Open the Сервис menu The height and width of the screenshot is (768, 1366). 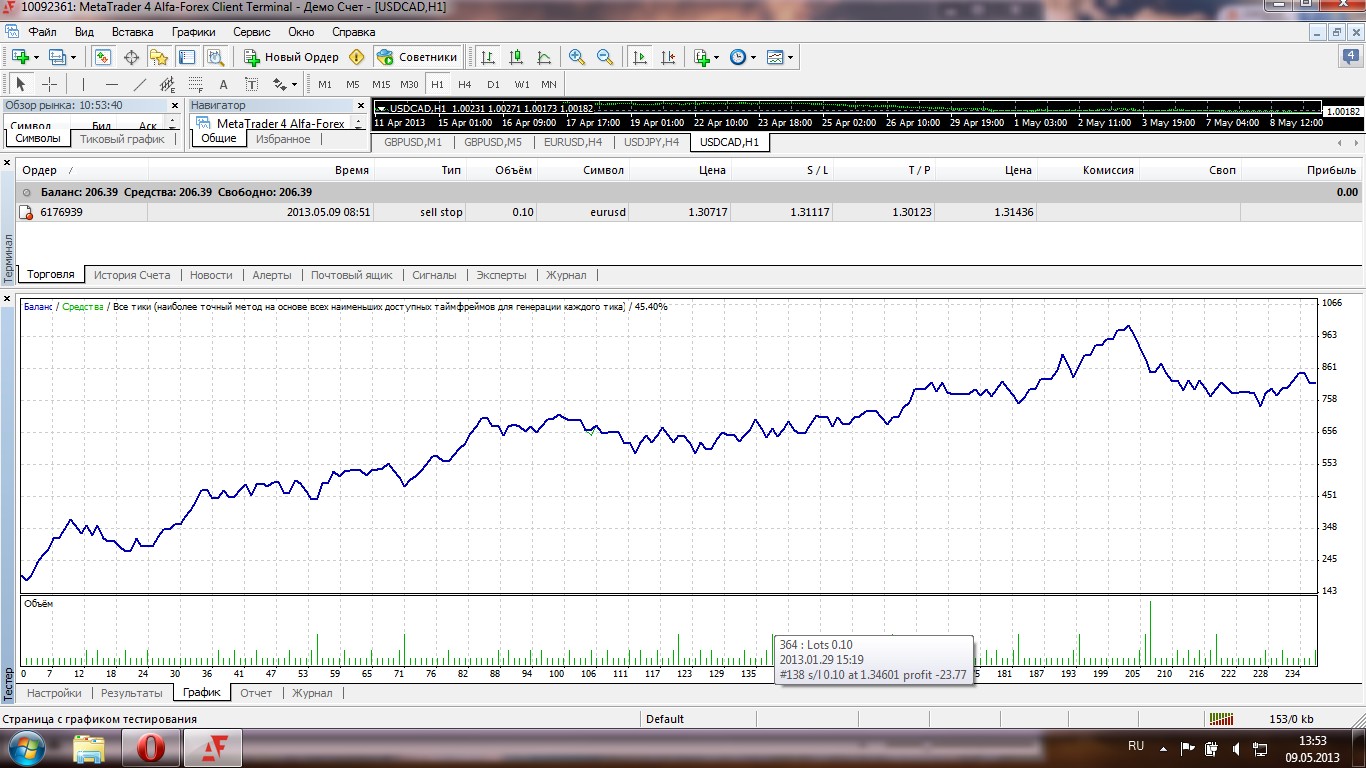[251, 32]
